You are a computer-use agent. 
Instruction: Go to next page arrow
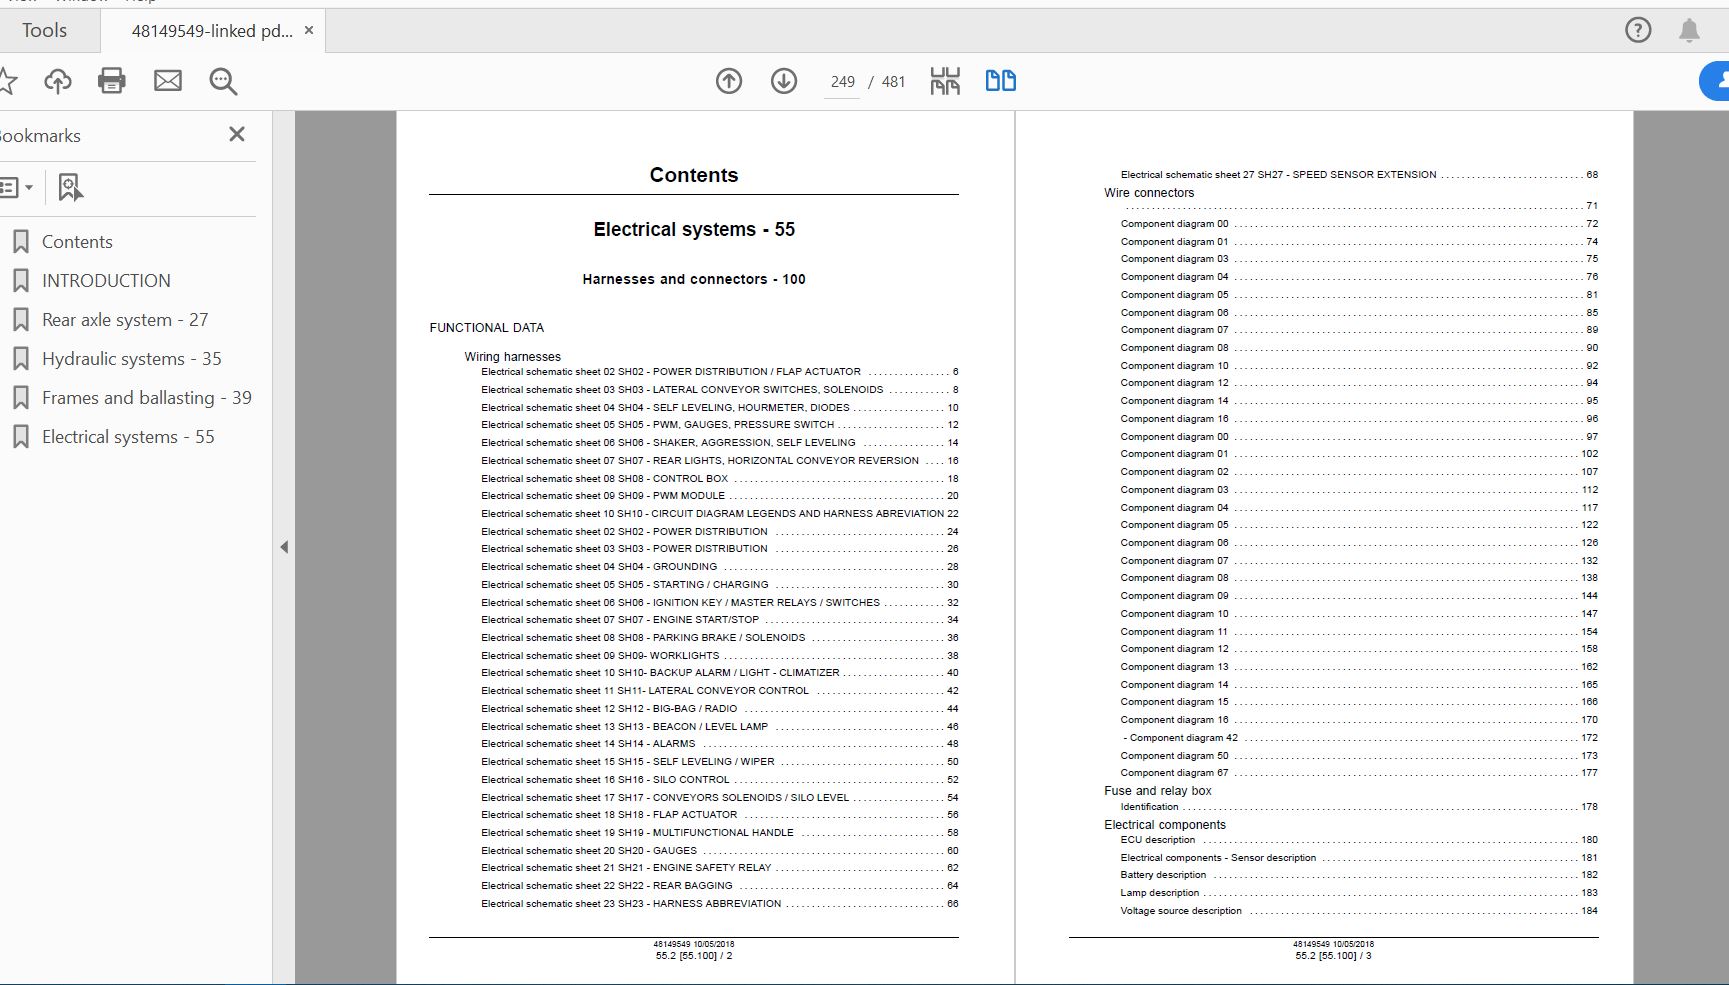tap(784, 81)
